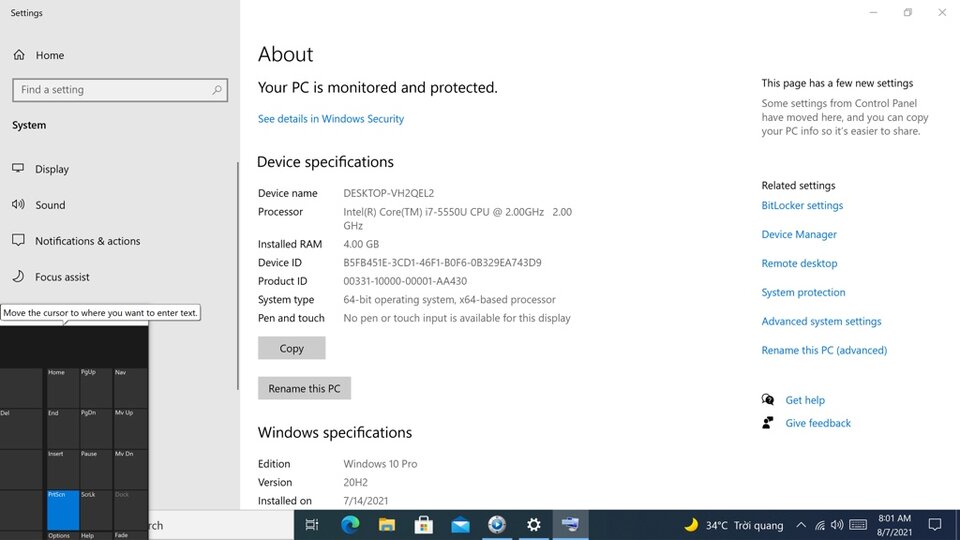This screenshot has width=960, height=540.
Task: Click the sidebar vertical scrollbar
Action: tap(238, 276)
